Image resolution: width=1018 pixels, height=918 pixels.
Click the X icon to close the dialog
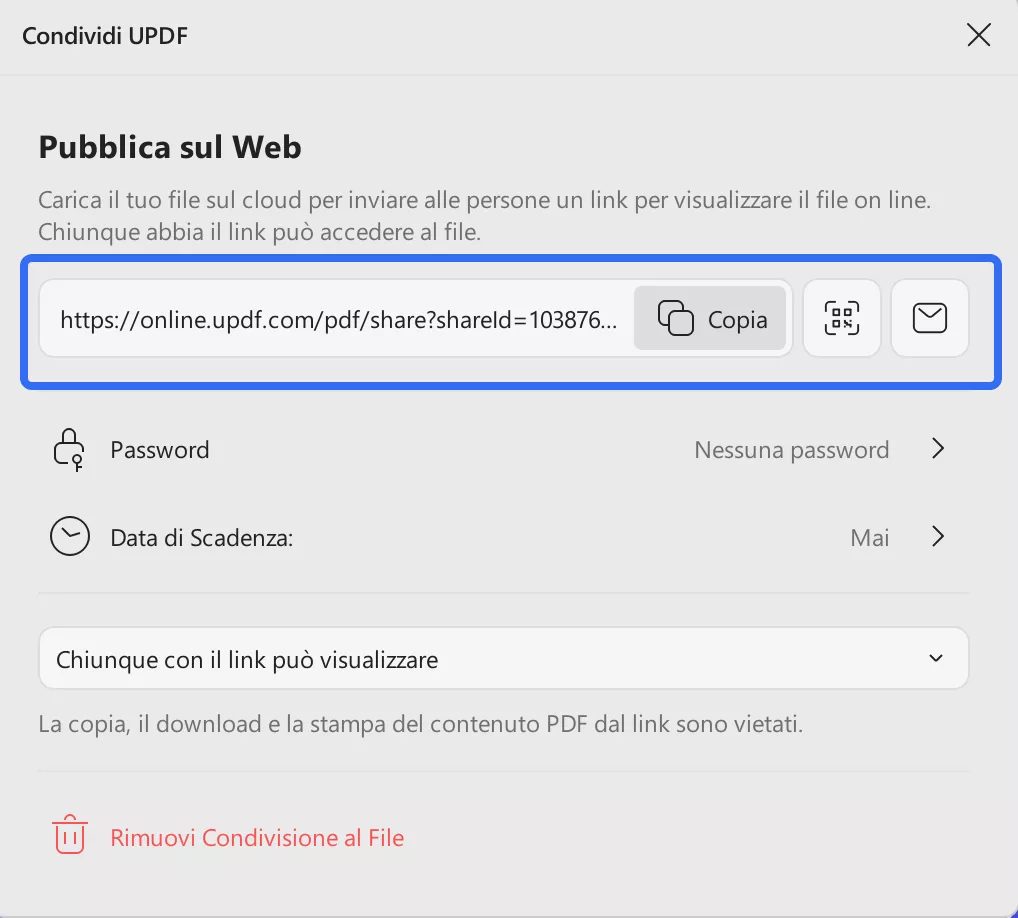tap(978, 34)
